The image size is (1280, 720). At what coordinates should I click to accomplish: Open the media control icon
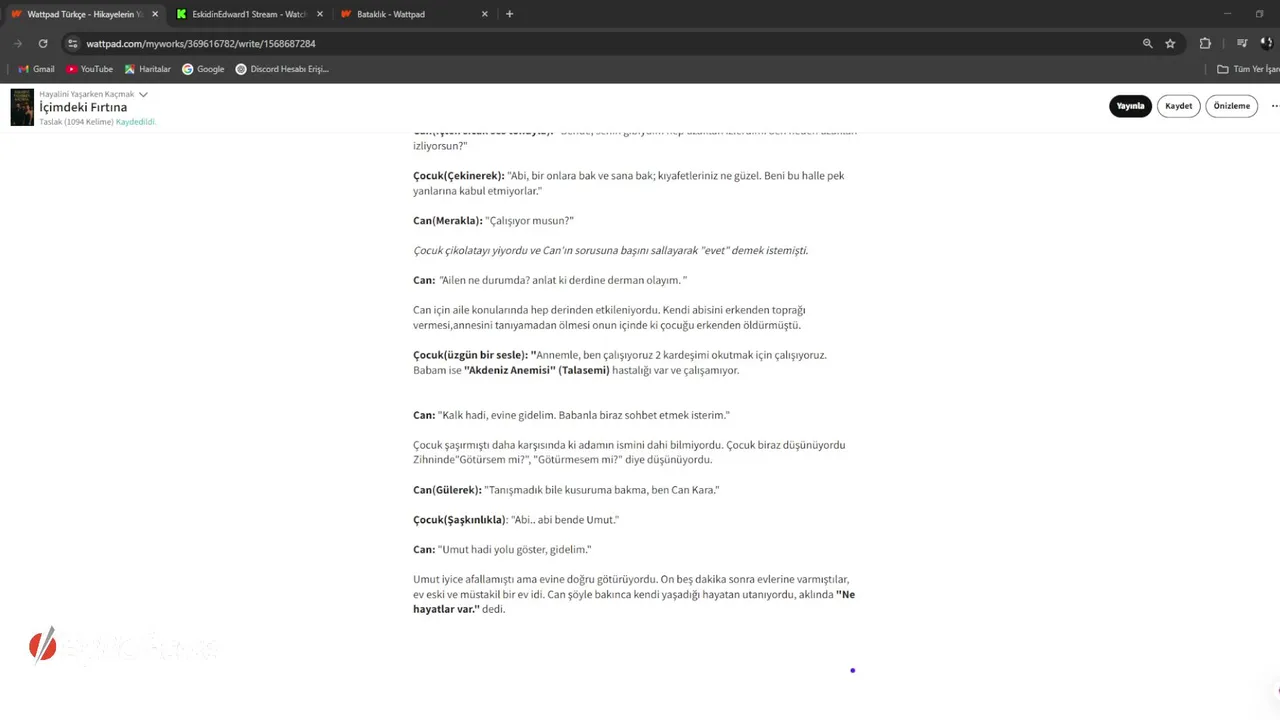coord(1242,44)
